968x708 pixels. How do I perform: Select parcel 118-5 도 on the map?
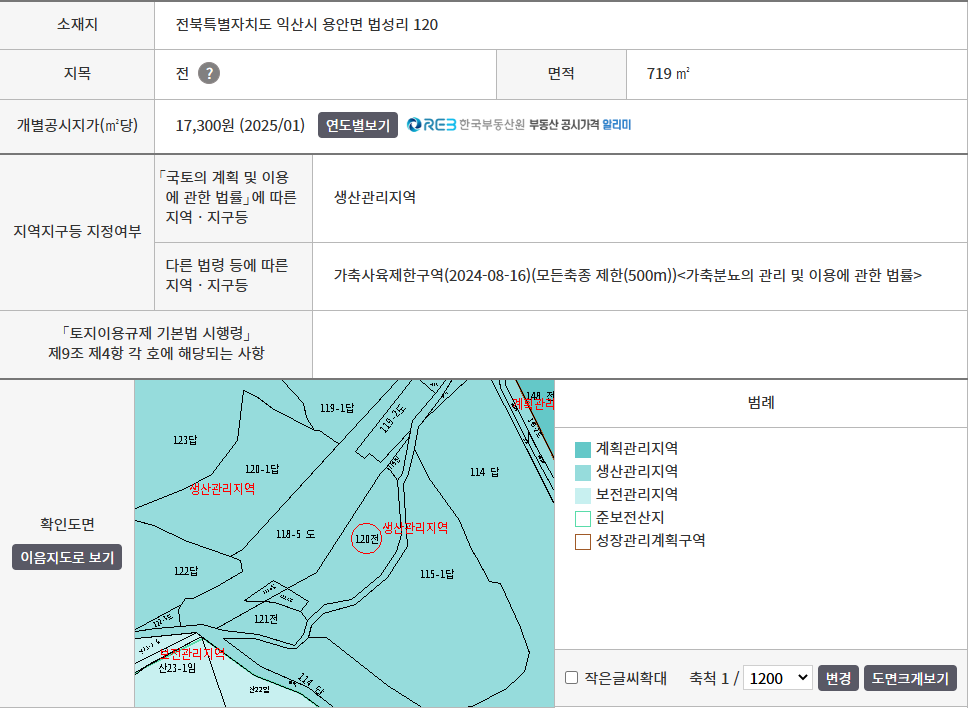295,535
